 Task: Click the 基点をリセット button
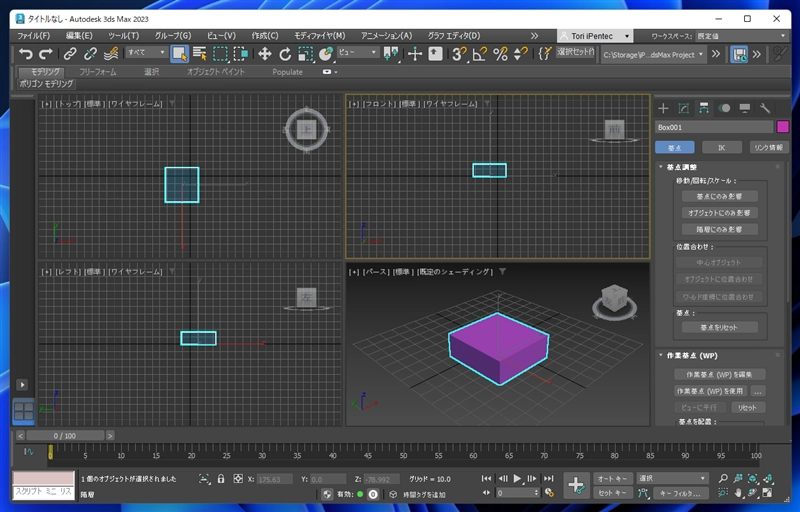point(719,327)
